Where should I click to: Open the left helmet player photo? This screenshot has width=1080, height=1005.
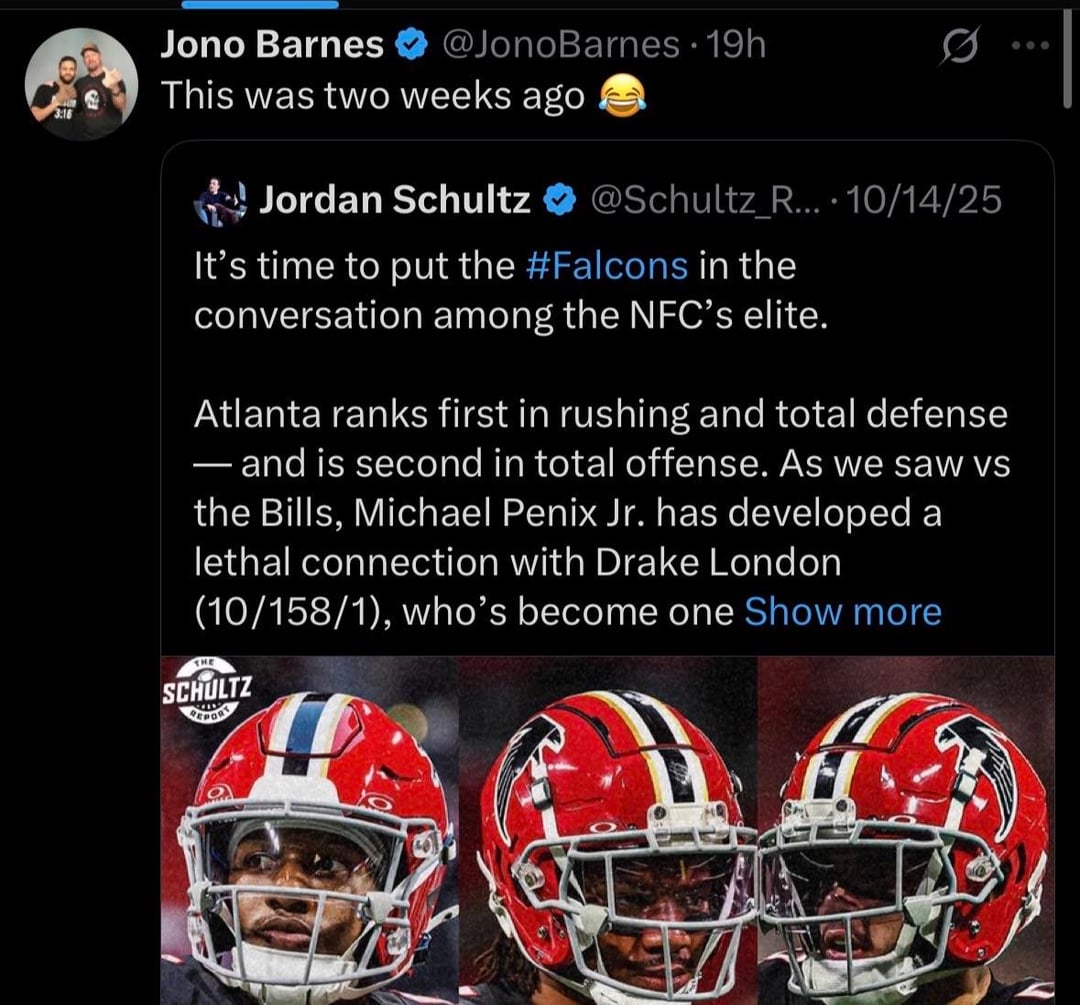point(310,830)
